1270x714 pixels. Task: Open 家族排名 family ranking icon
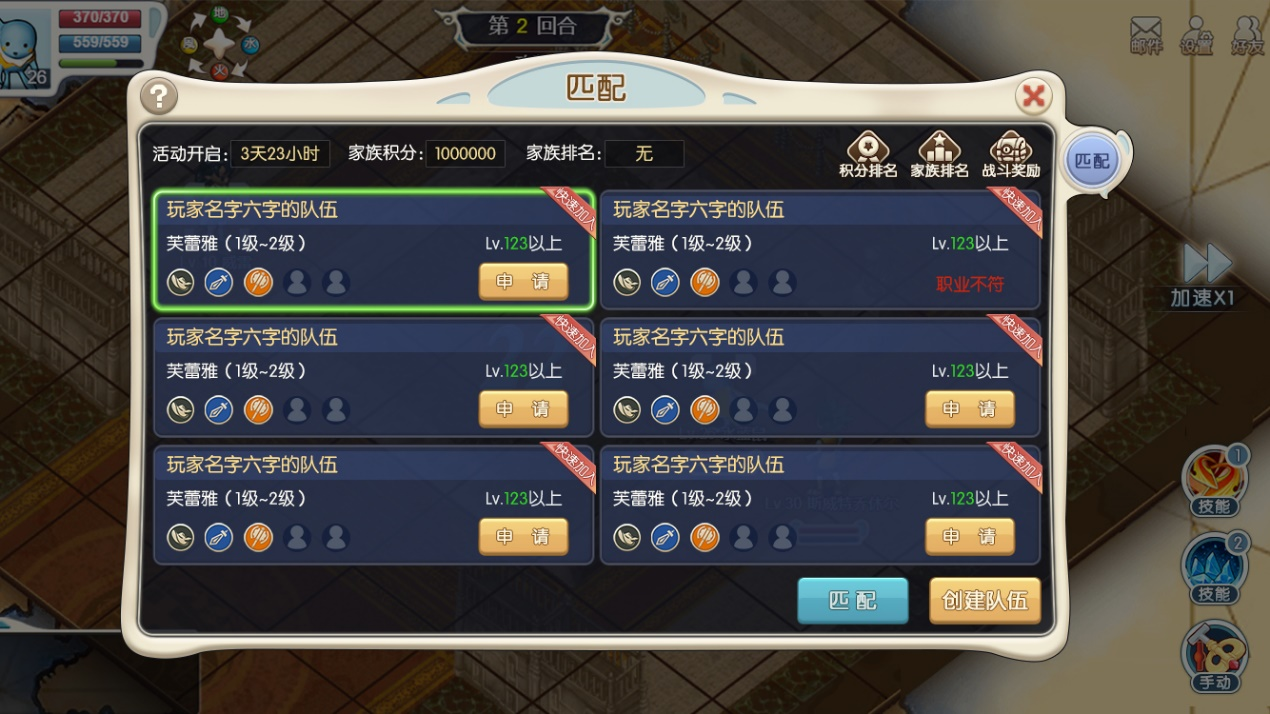(x=939, y=155)
